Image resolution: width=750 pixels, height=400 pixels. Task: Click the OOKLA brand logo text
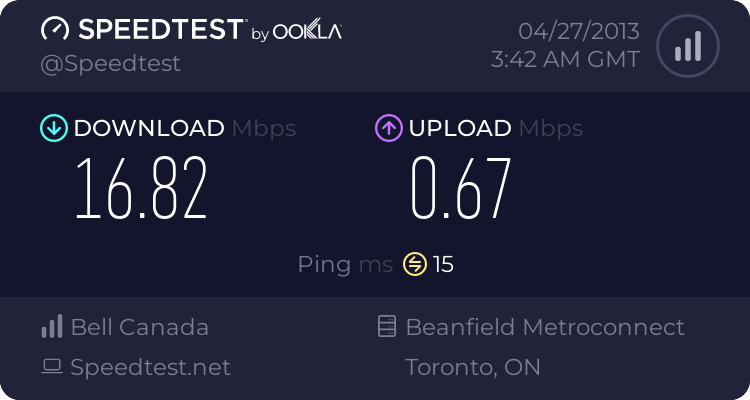[307, 32]
